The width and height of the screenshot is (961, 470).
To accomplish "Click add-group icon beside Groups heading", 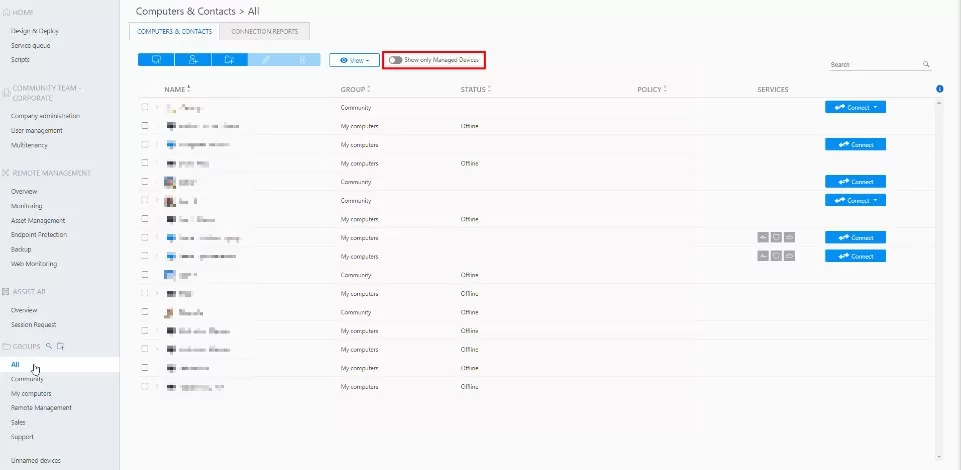I will pyautogui.click(x=60, y=346).
